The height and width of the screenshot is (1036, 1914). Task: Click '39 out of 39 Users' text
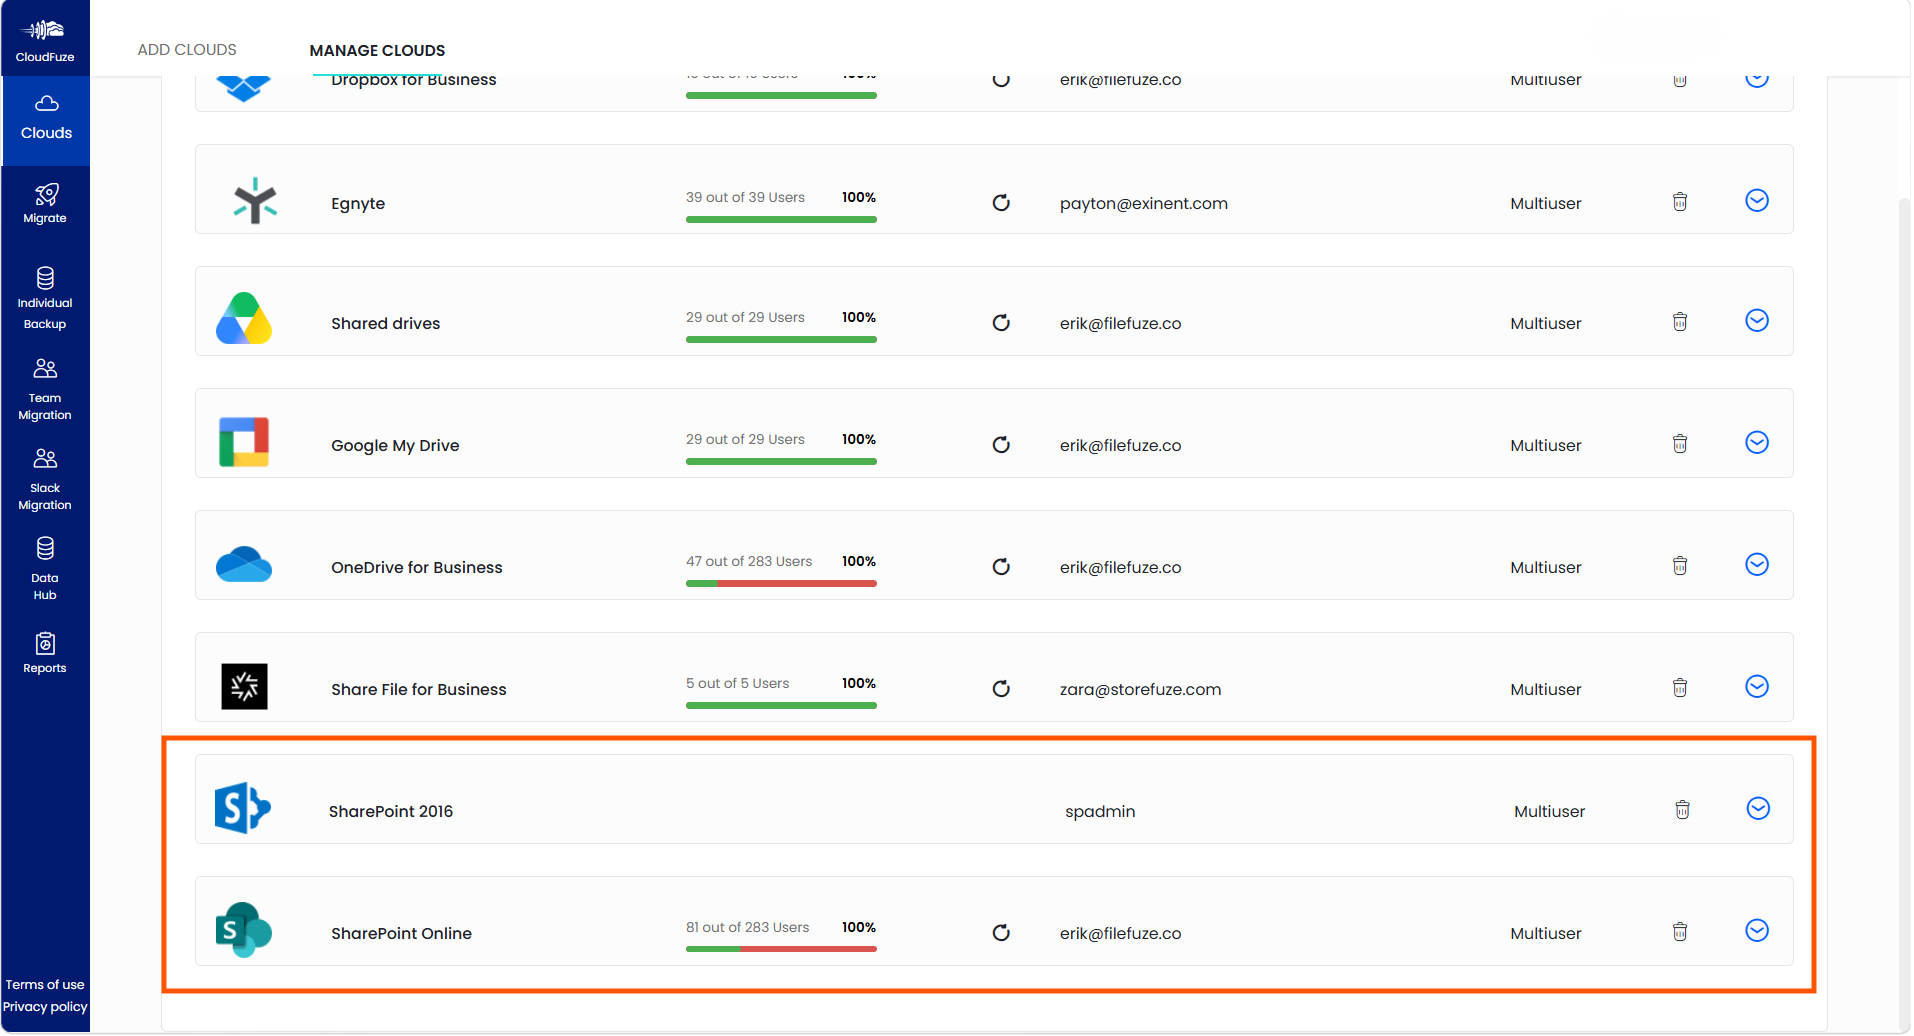(745, 198)
